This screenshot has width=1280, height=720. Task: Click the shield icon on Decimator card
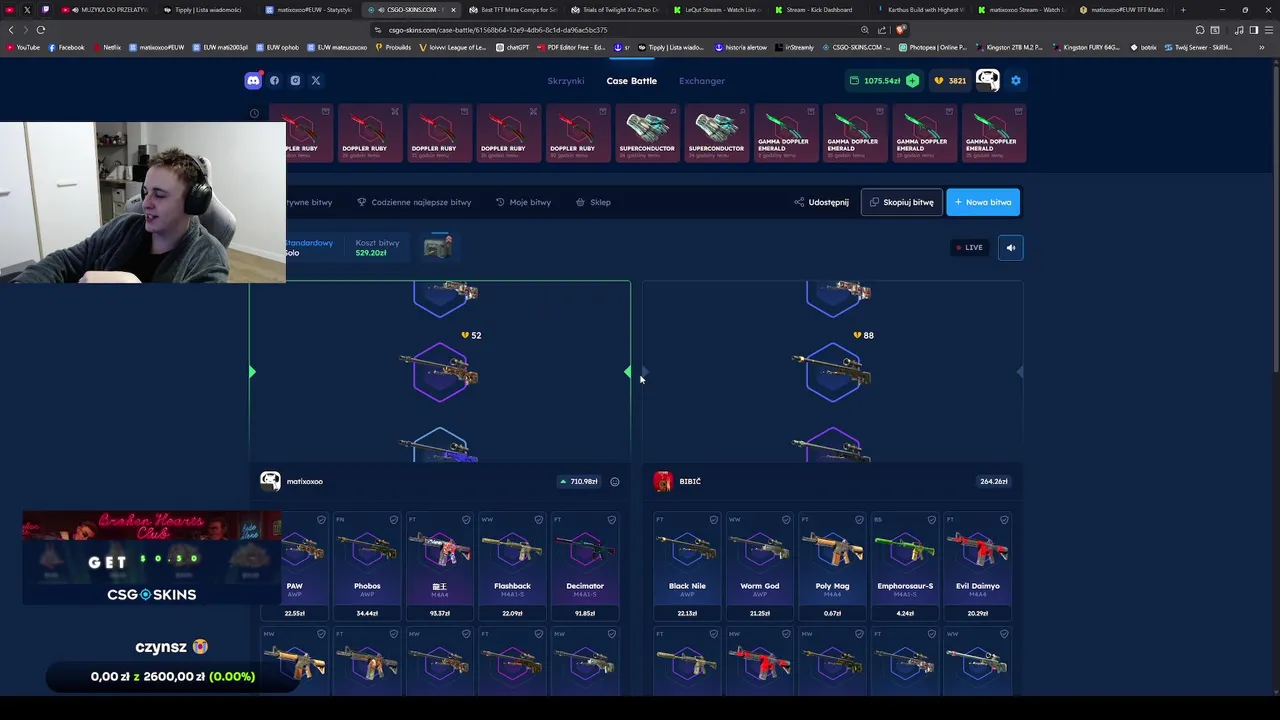click(x=611, y=519)
